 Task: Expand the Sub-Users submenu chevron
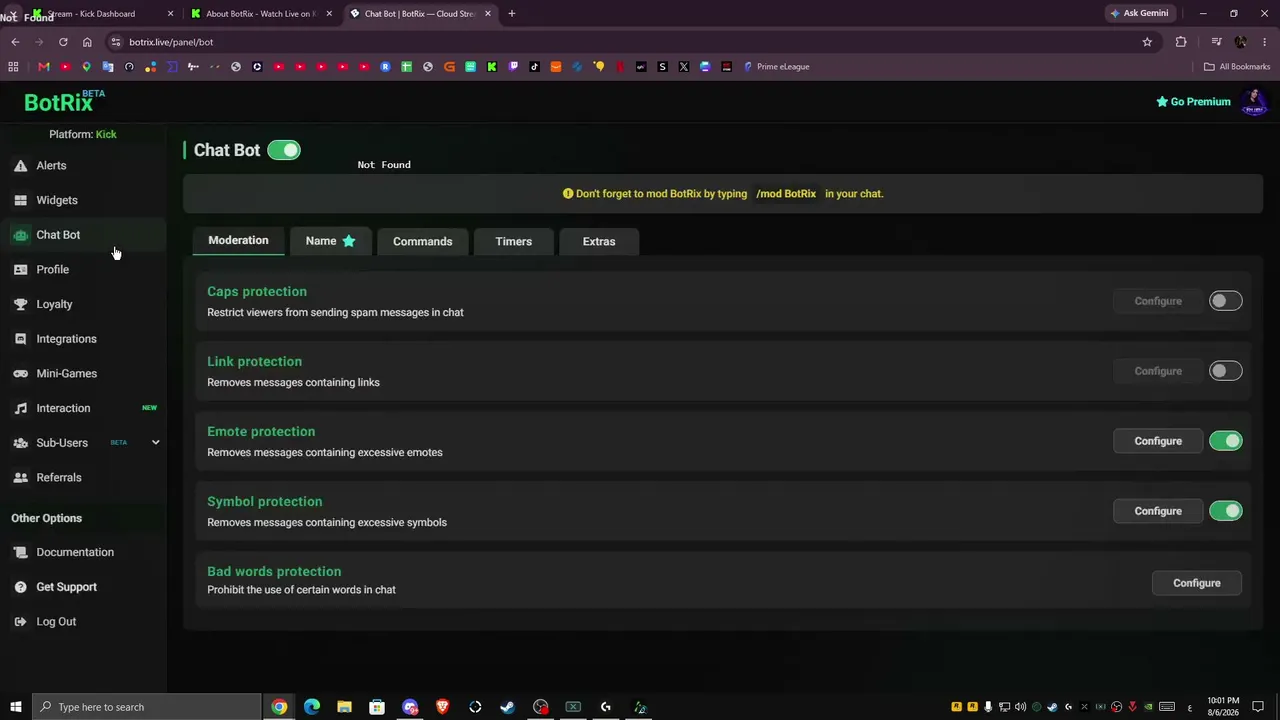point(155,442)
